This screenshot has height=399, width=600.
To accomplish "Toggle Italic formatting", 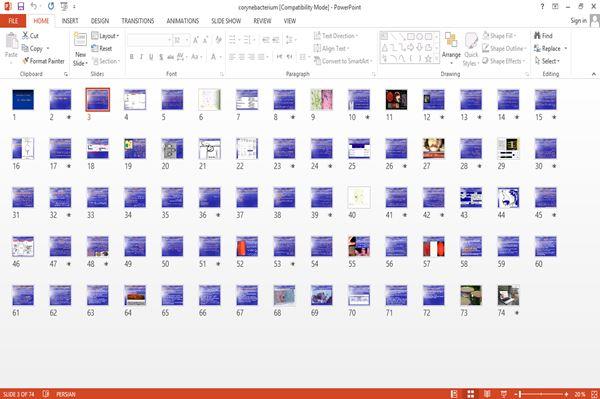I will 141,57.
